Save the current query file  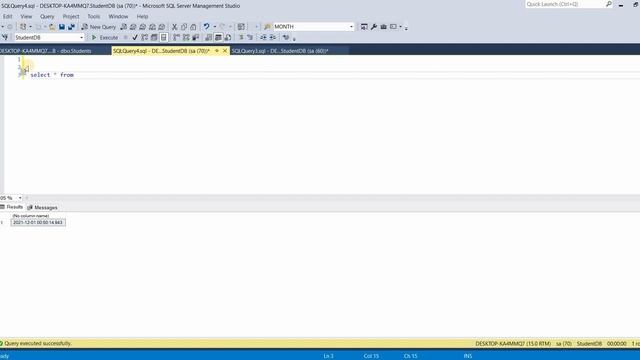click(x=62, y=27)
